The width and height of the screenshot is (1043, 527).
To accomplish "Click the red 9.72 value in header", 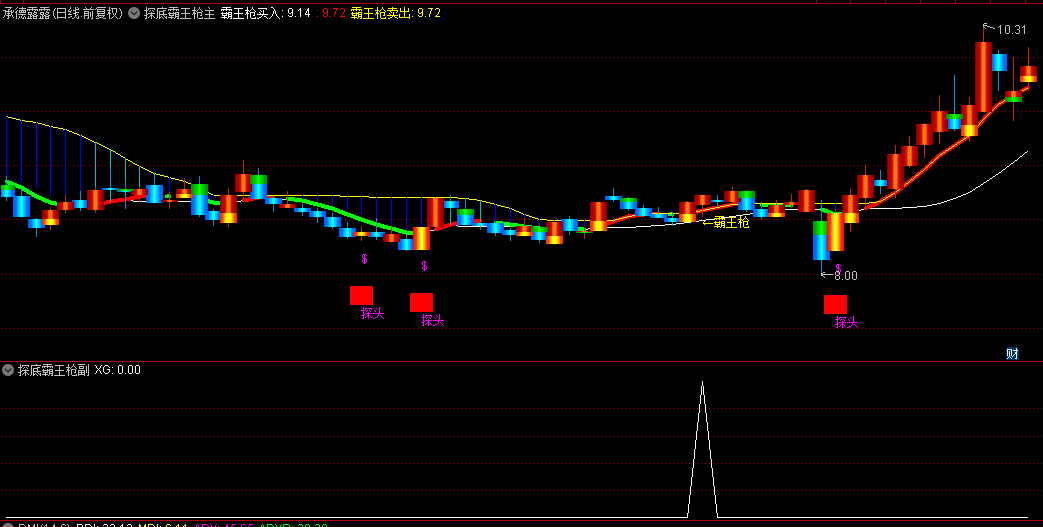I will click(332, 13).
